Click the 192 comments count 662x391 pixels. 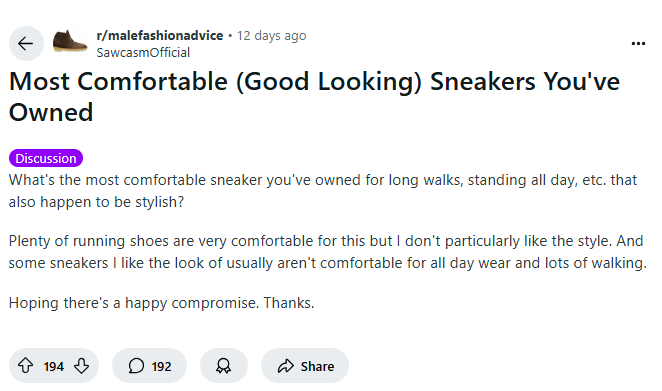click(162, 366)
